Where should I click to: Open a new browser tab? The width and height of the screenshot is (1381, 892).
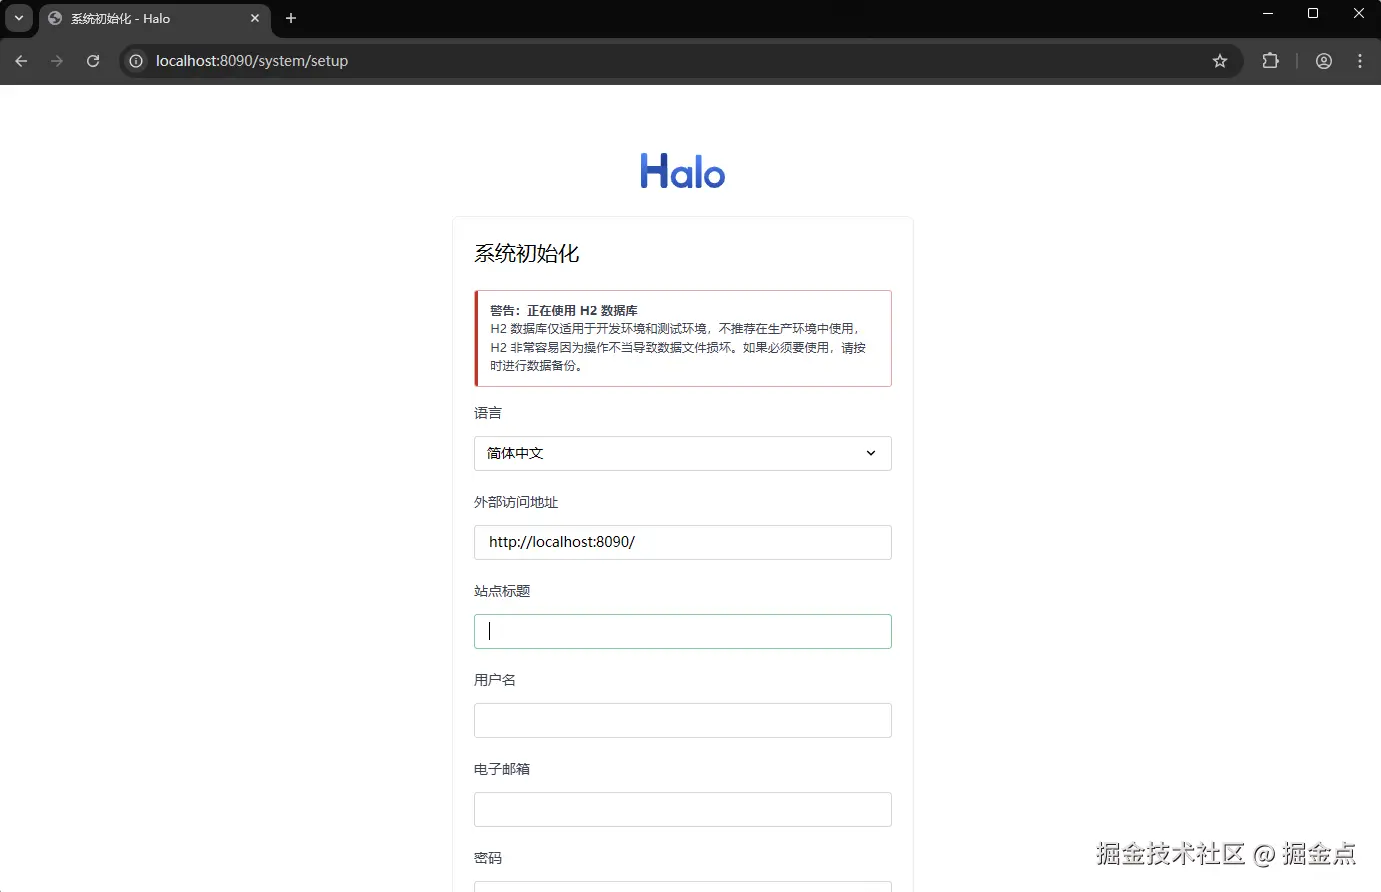[291, 18]
